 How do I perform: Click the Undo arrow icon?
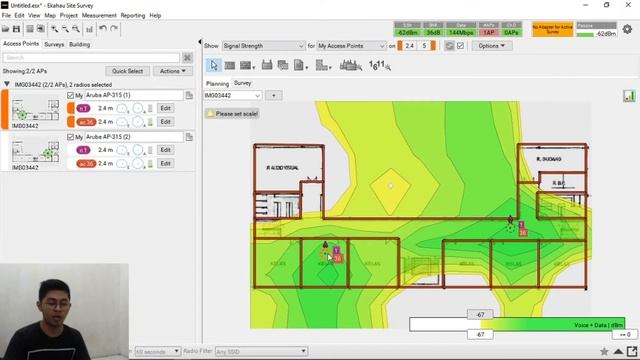(103, 29)
